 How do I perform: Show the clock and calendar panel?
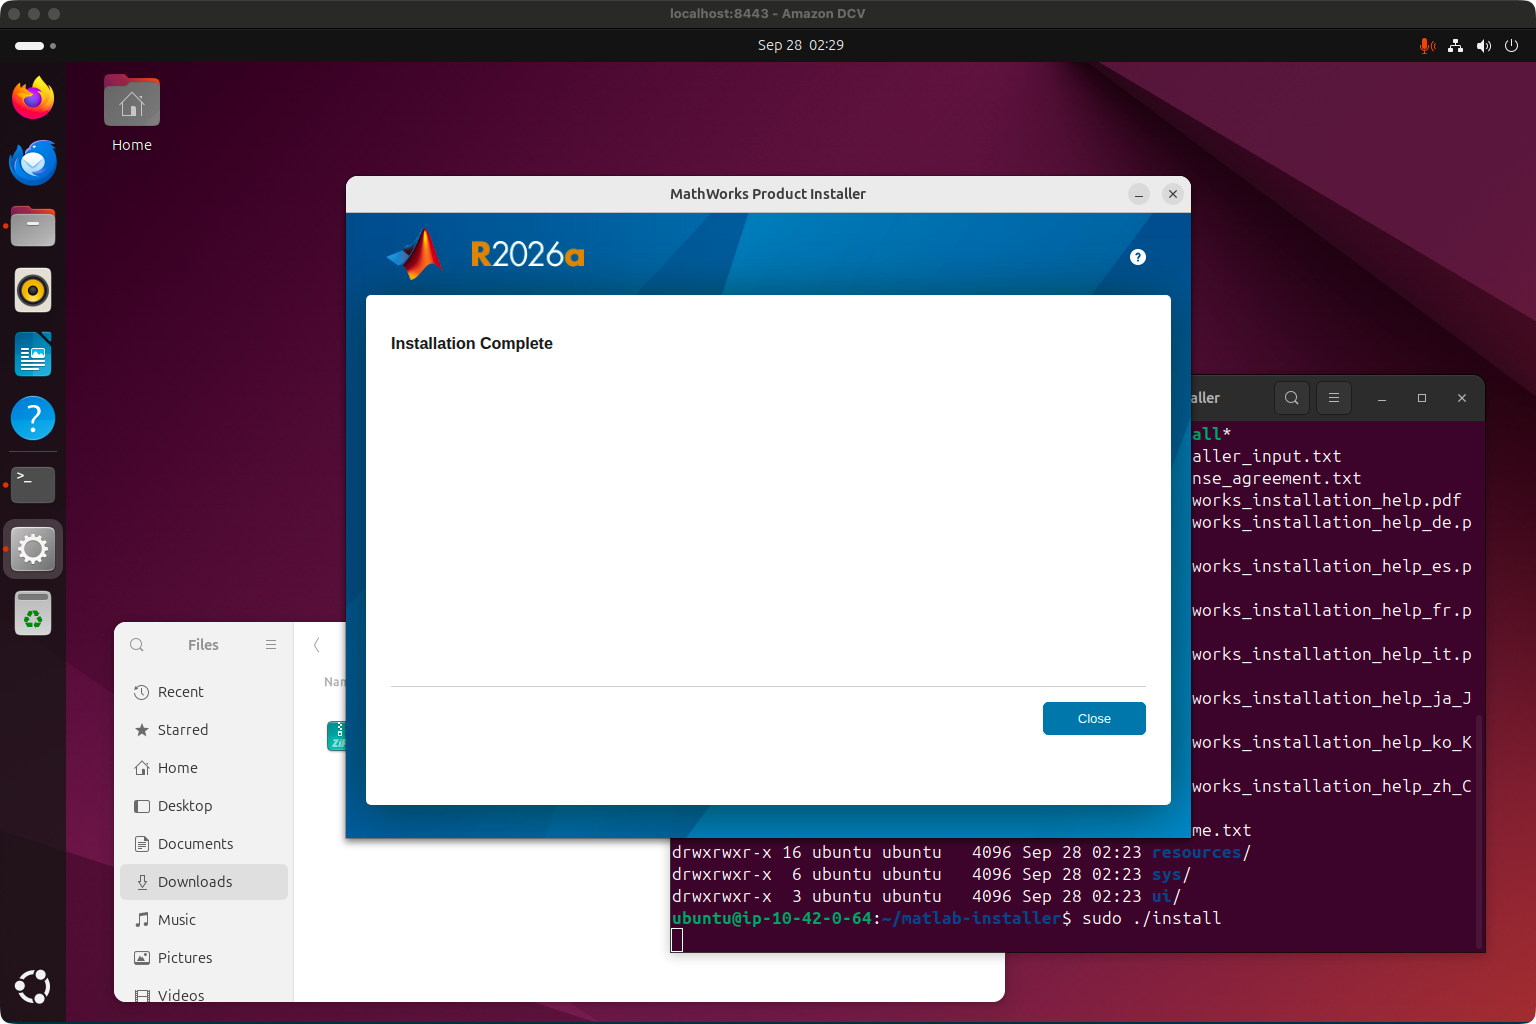coord(800,45)
